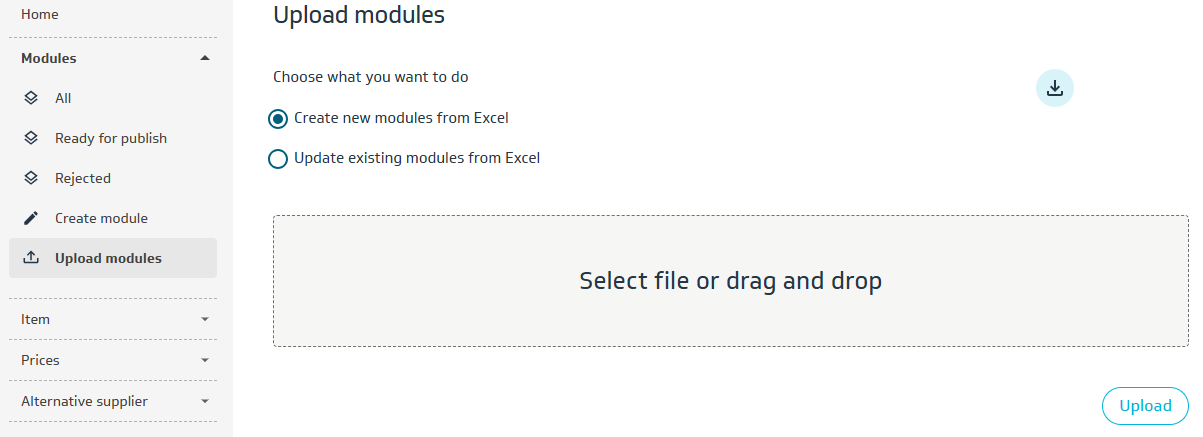Click the layers icon beside All
The image size is (1203, 437).
point(31,98)
